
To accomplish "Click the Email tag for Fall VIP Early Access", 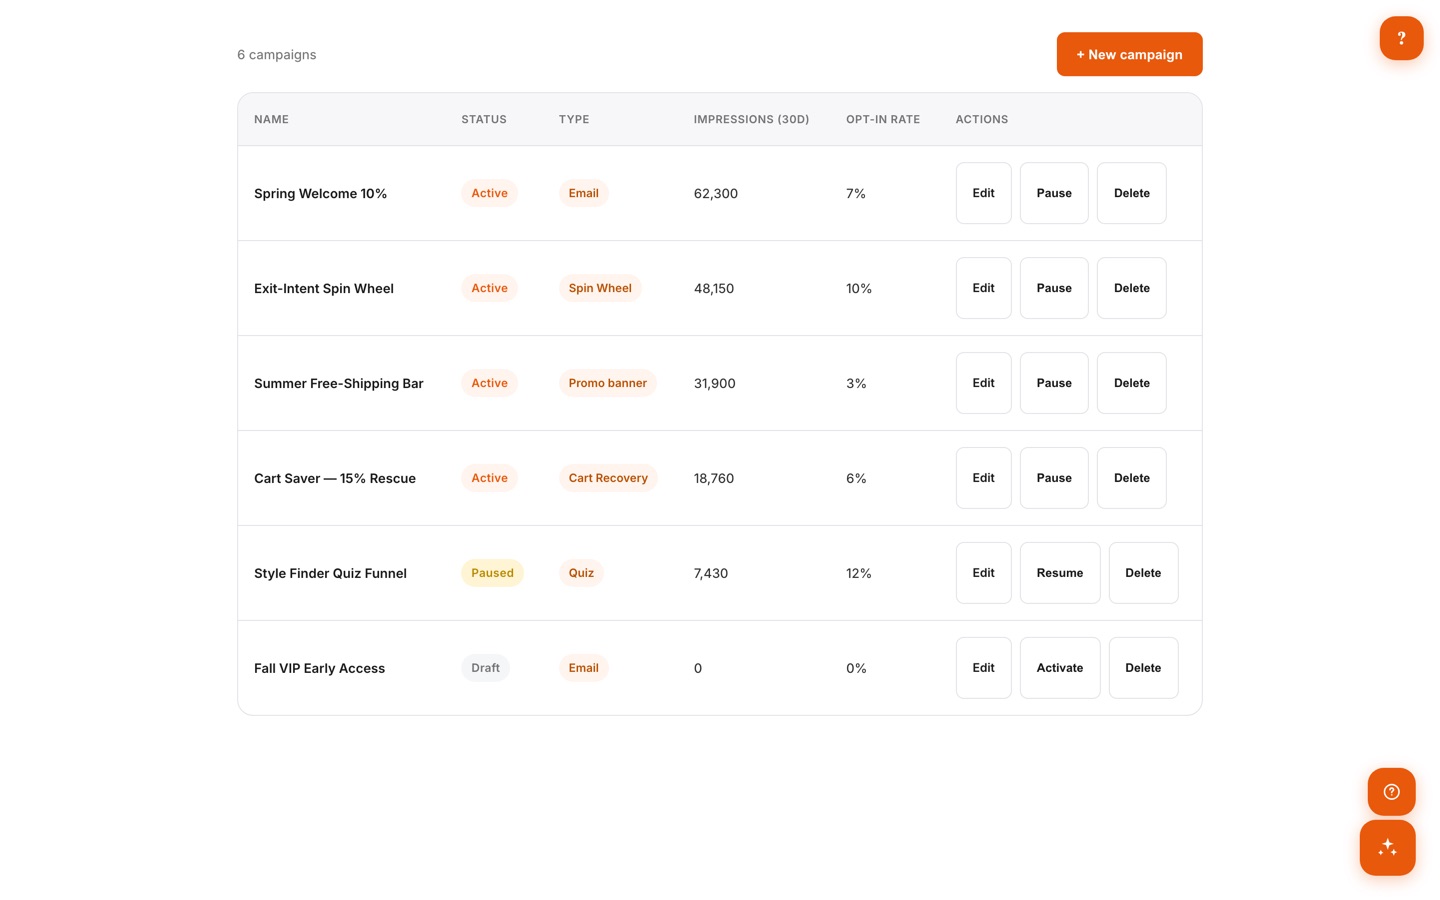I will (583, 668).
